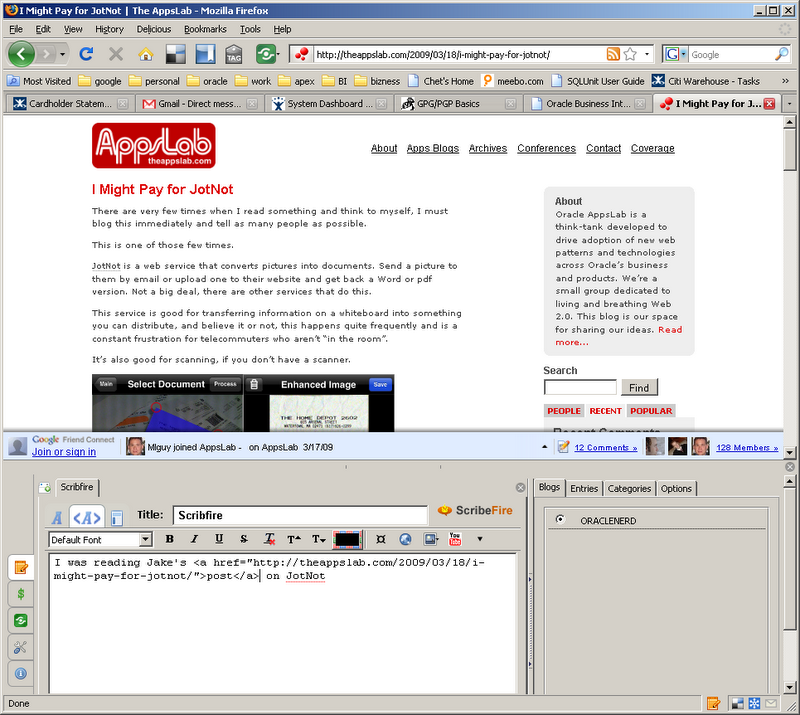Run search with the magnifier icon
This screenshot has height=715, width=800.
pyautogui.click(x=781, y=54)
